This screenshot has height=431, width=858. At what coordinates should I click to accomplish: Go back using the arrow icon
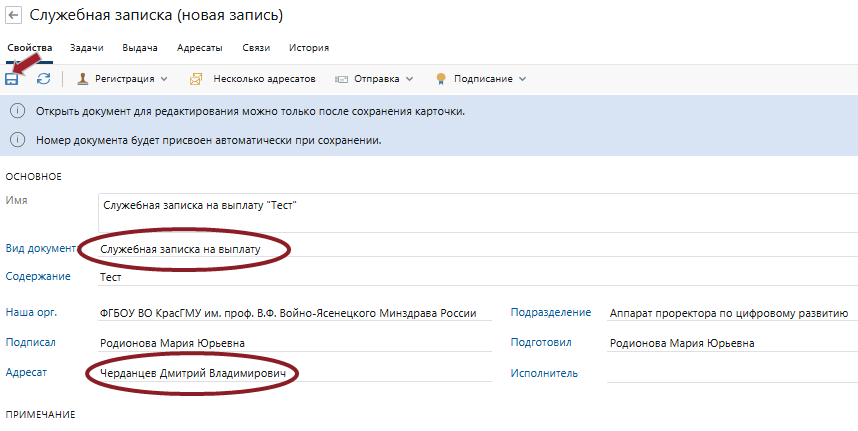(x=14, y=16)
